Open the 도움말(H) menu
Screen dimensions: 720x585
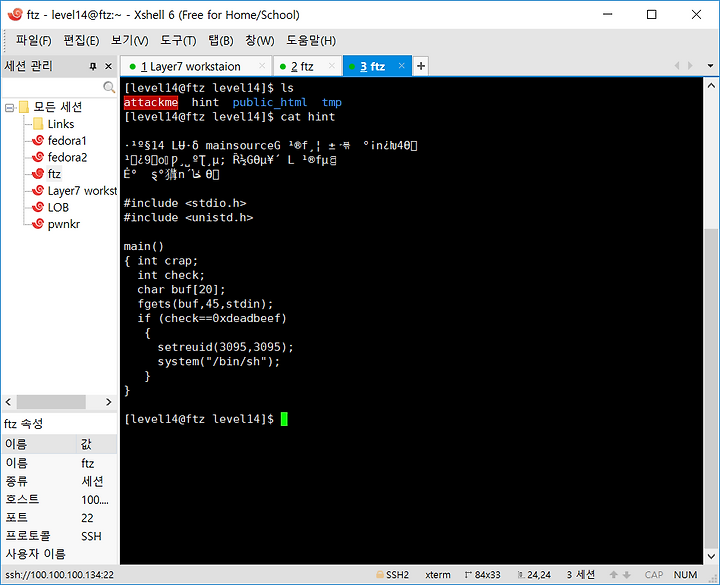pyautogui.click(x=311, y=41)
